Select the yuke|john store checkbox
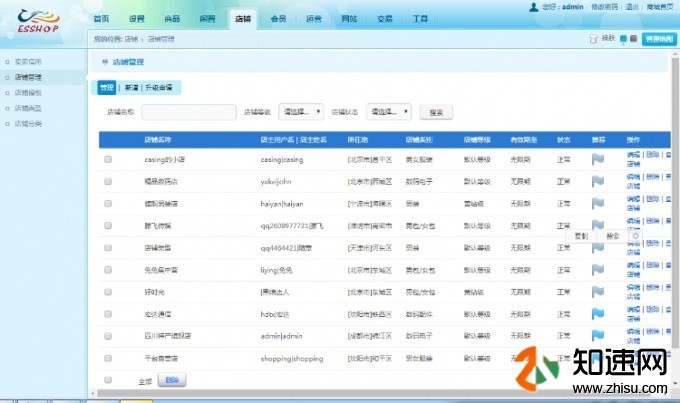Viewport: 680px width, 403px height. (108, 181)
